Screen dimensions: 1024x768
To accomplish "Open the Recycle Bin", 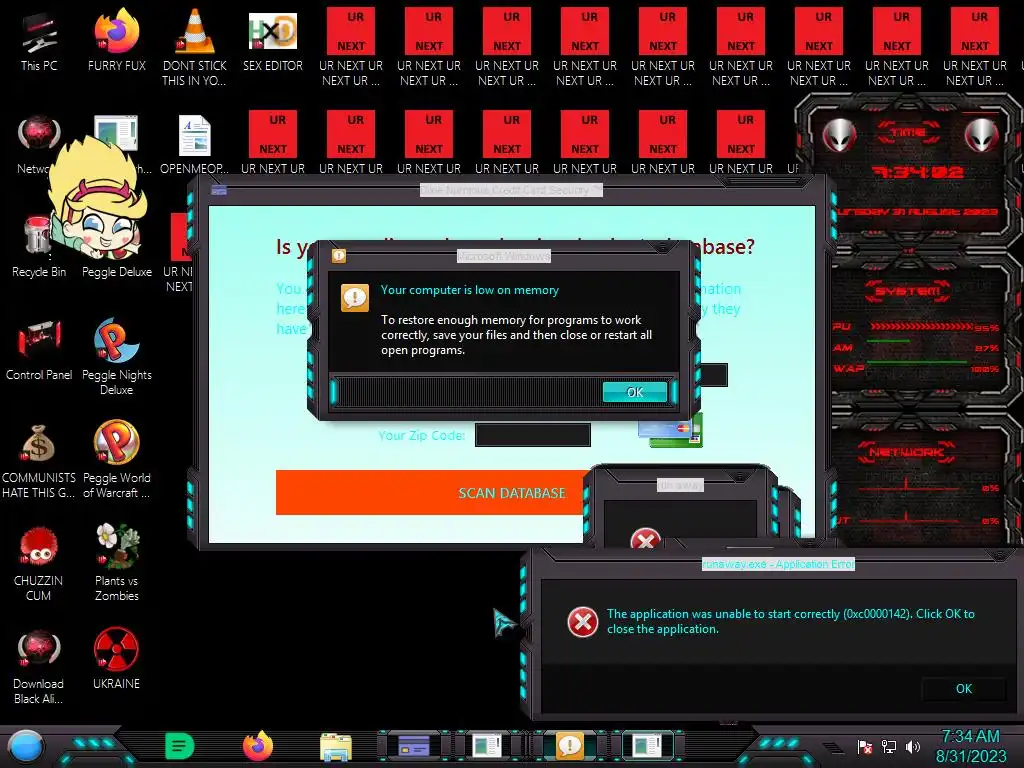I will point(39,247).
